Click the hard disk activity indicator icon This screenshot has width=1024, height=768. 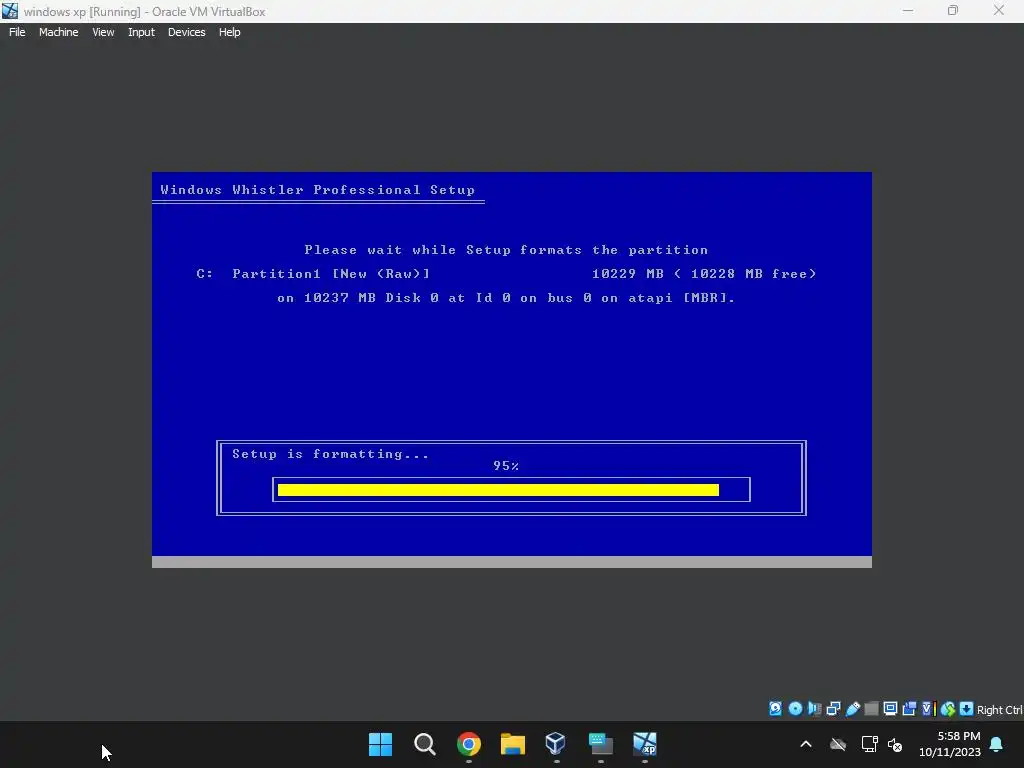[x=775, y=709]
